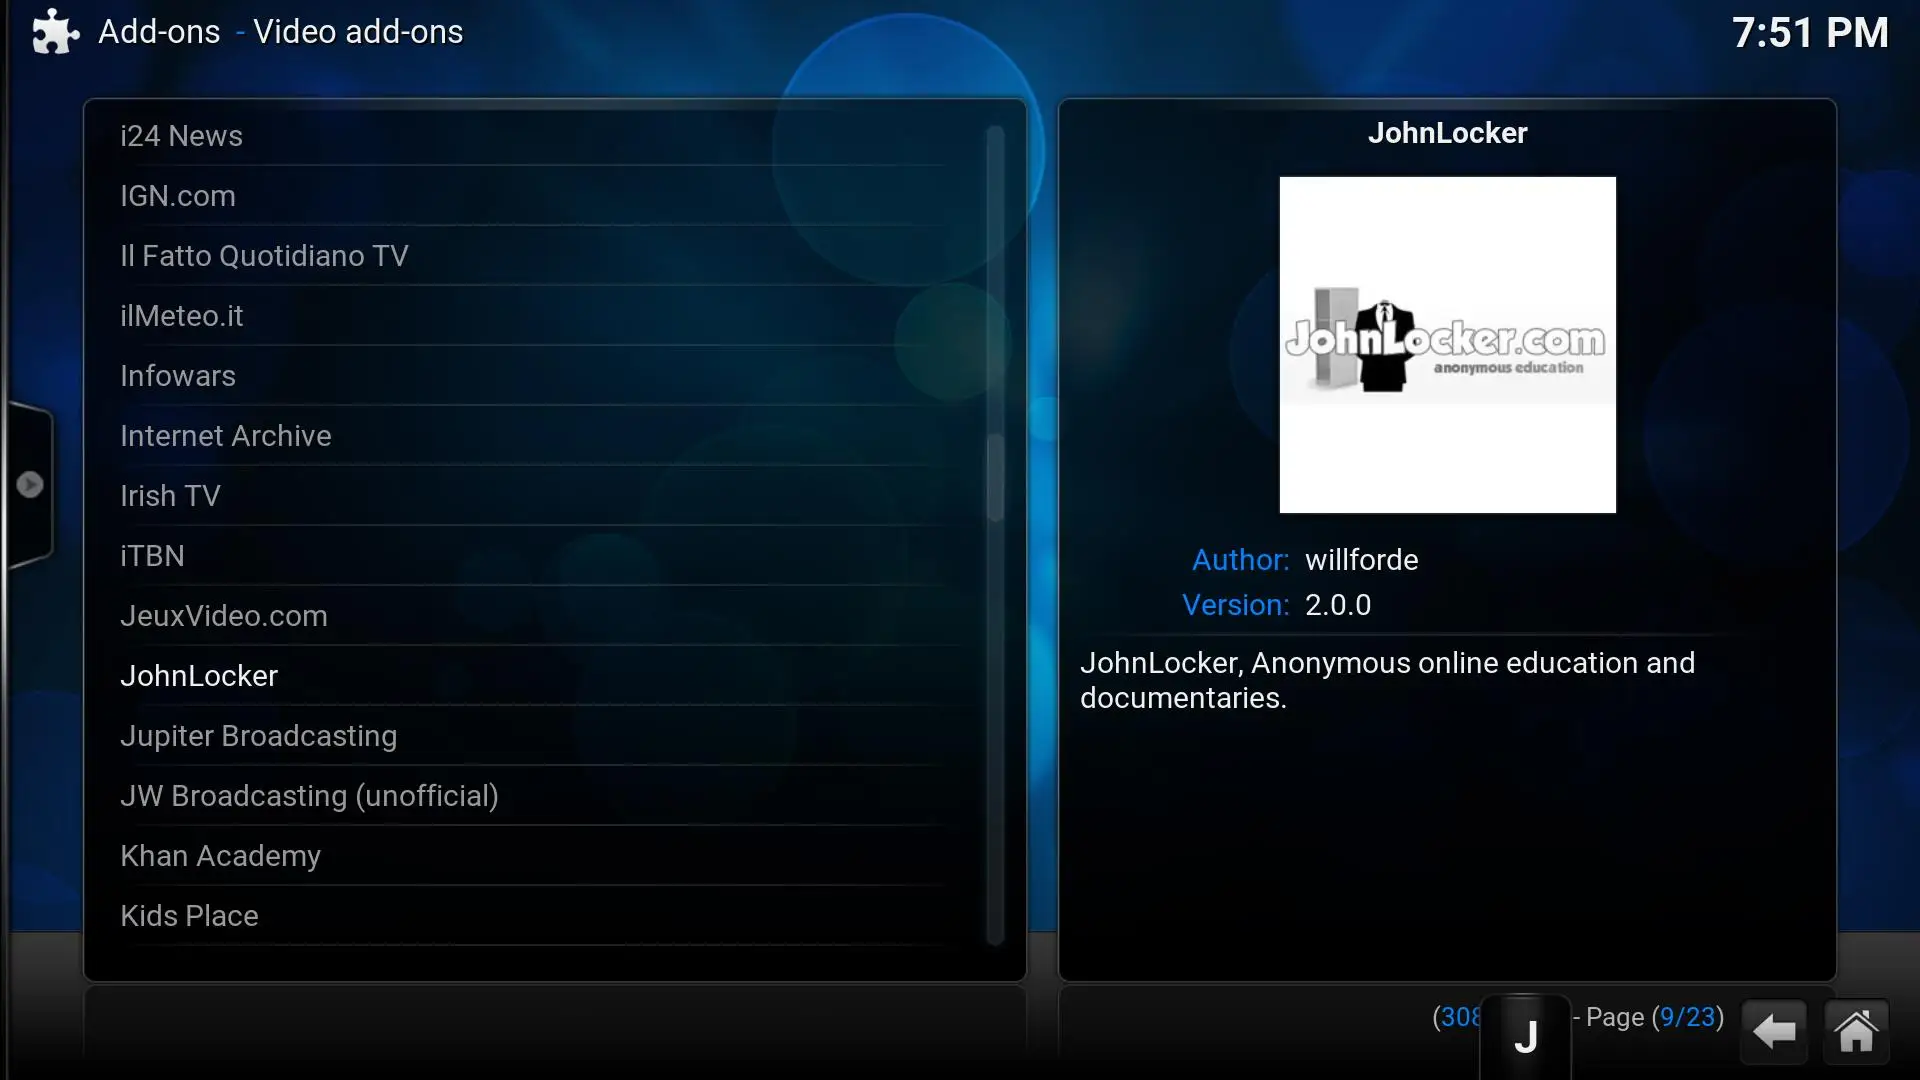
Task: Click the JohnLocker description text
Action: coord(1387,680)
